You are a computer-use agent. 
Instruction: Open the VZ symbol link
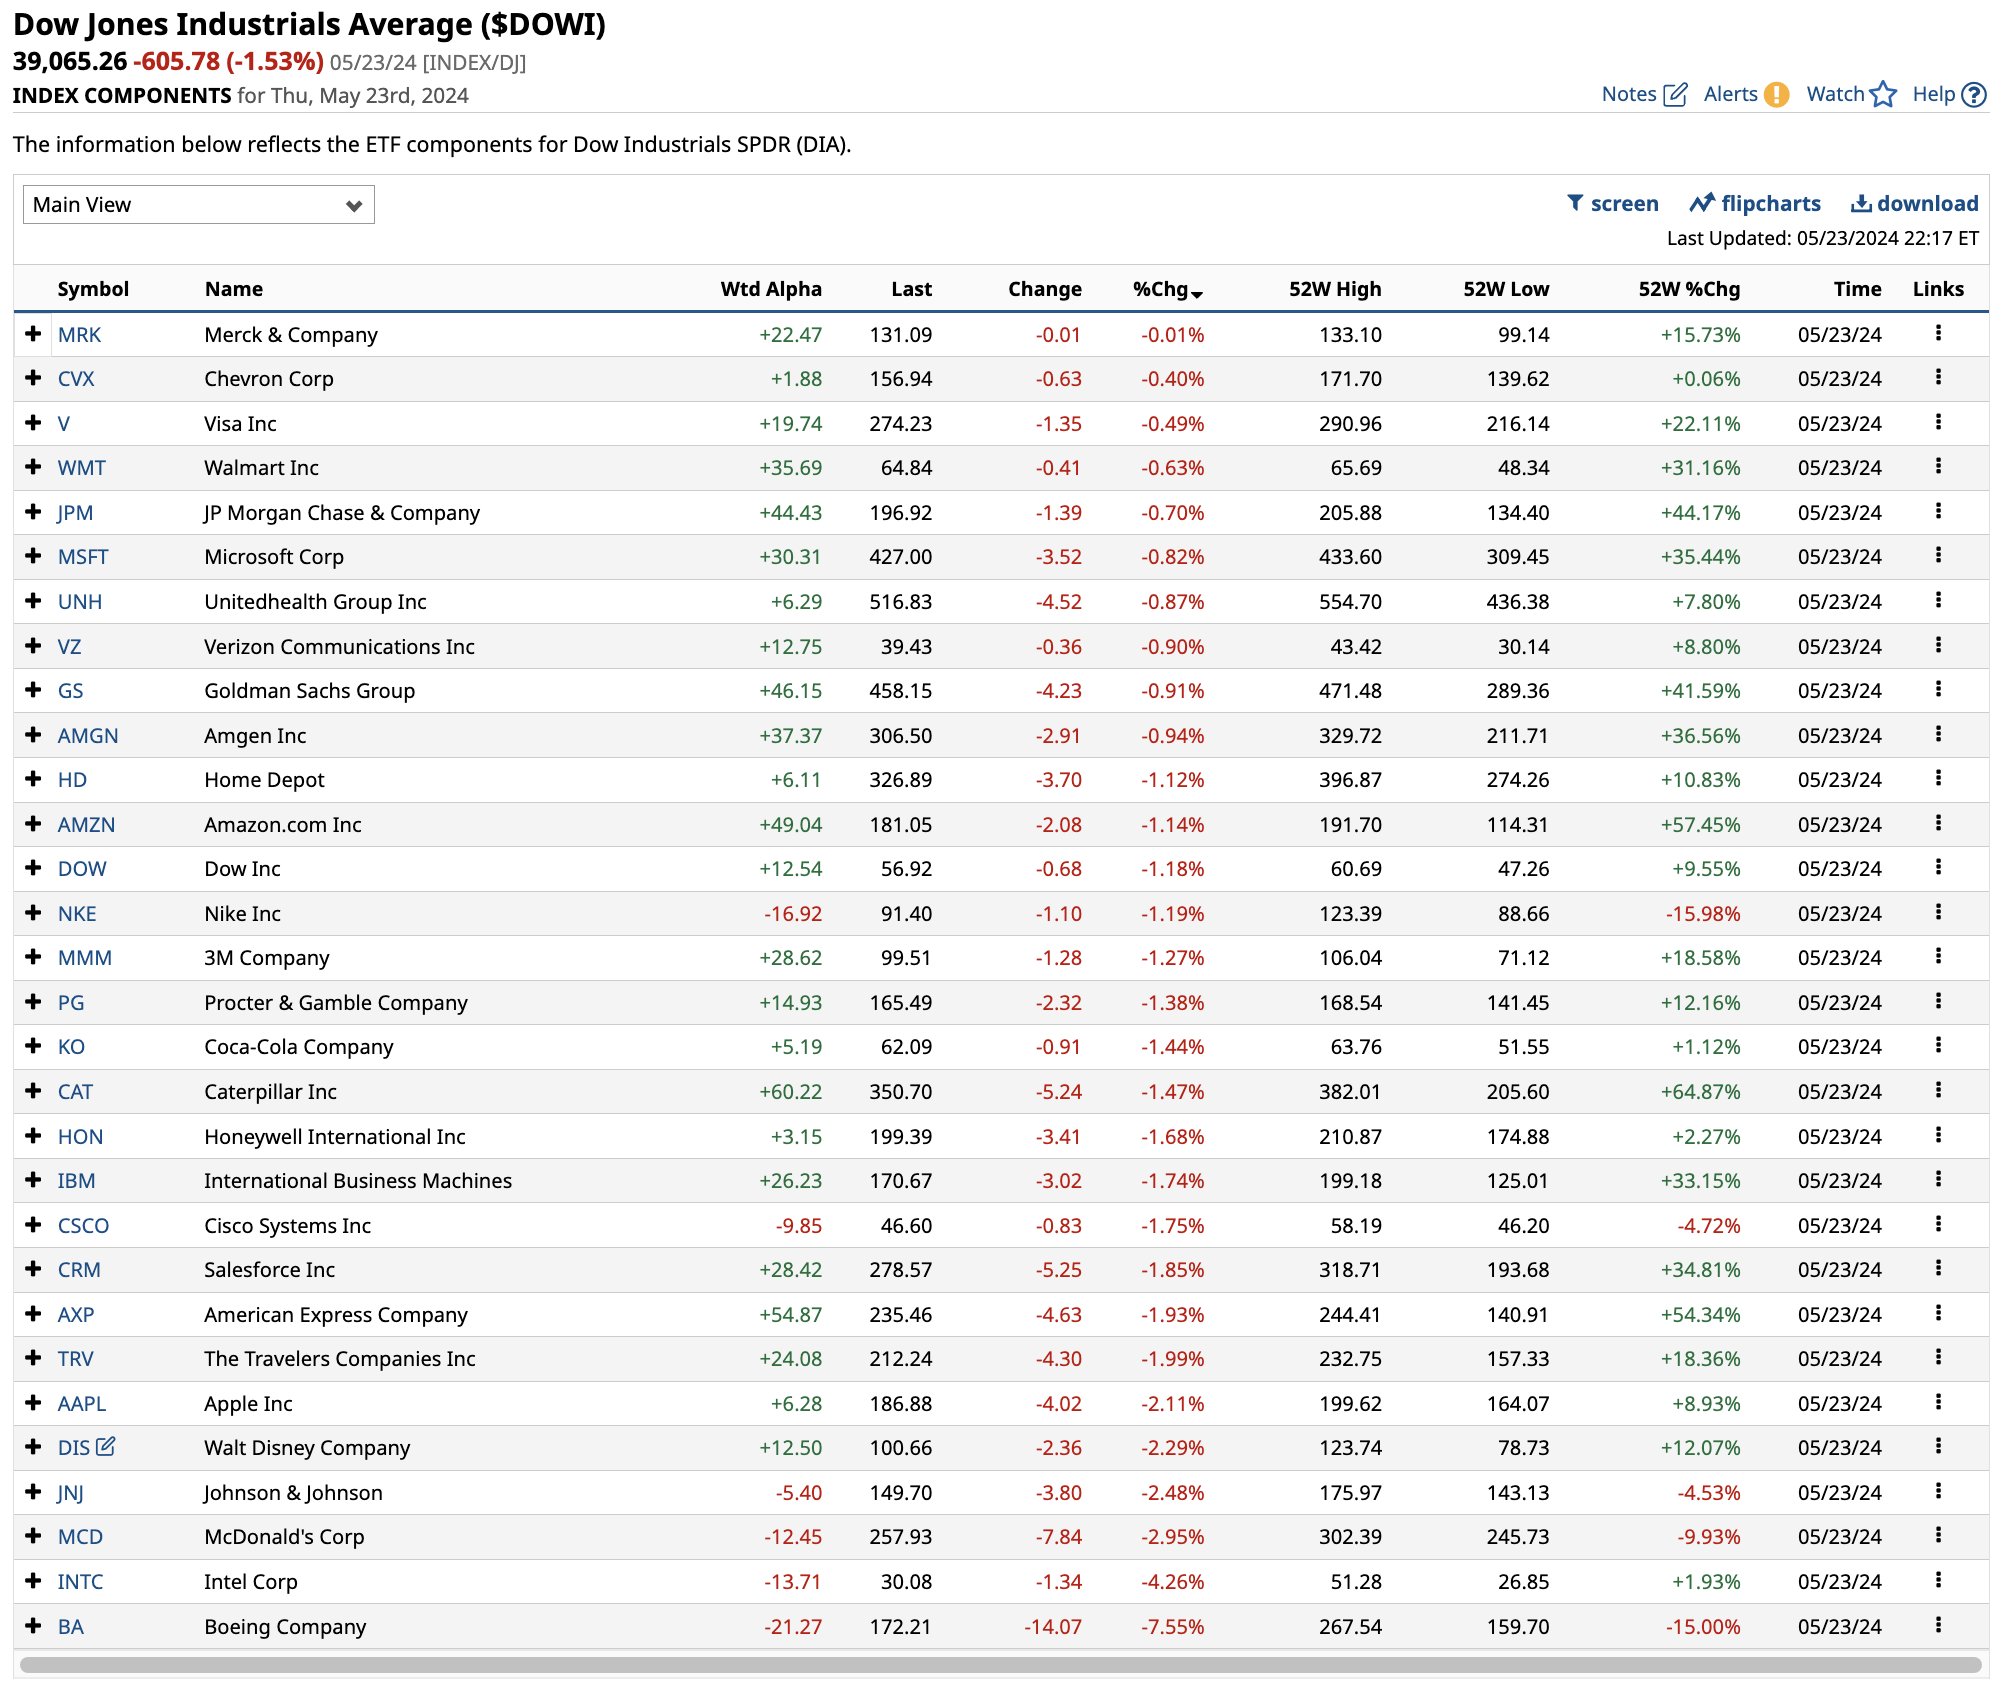click(69, 646)
